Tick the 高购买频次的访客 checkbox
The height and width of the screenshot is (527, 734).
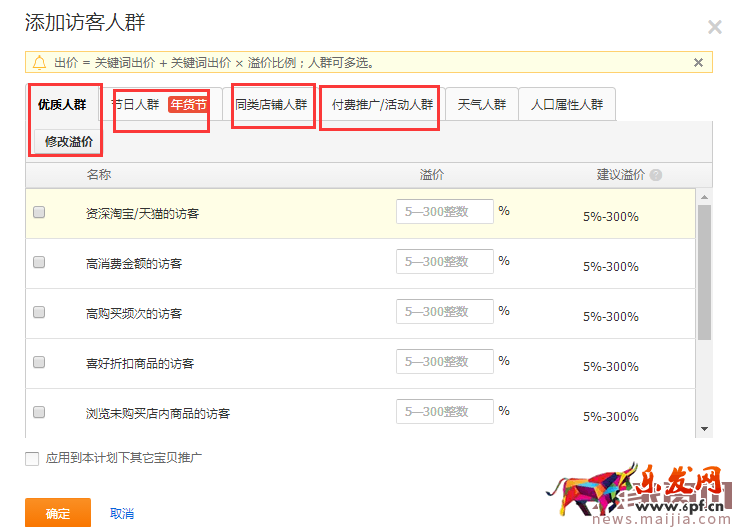pos(39,312)
